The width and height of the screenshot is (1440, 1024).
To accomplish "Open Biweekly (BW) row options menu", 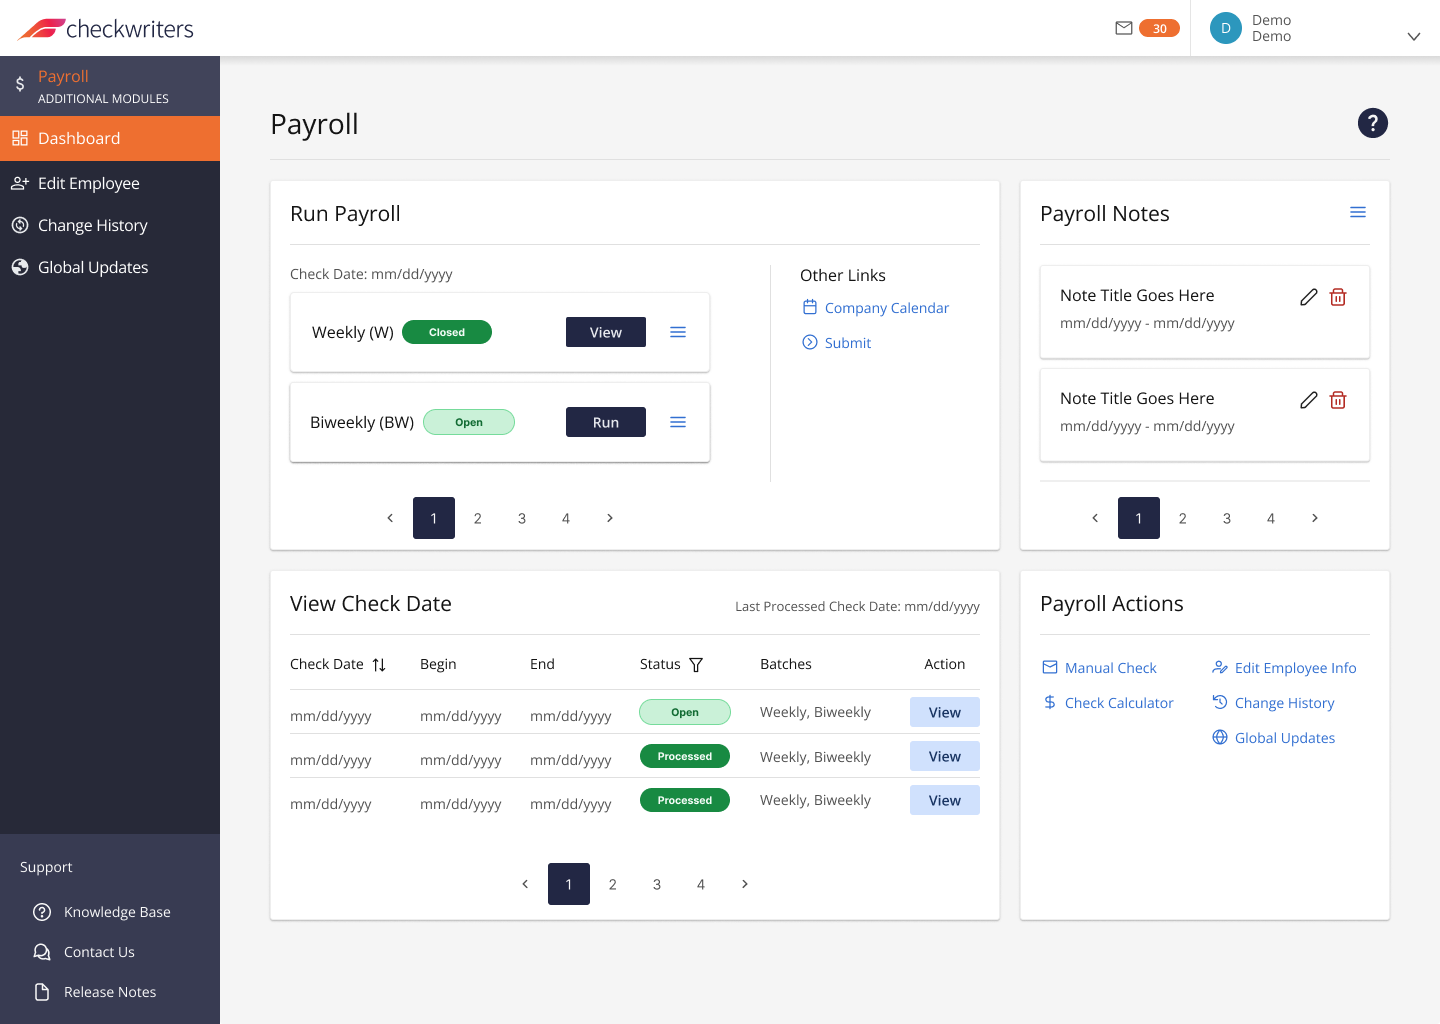I will pos(678,422).
